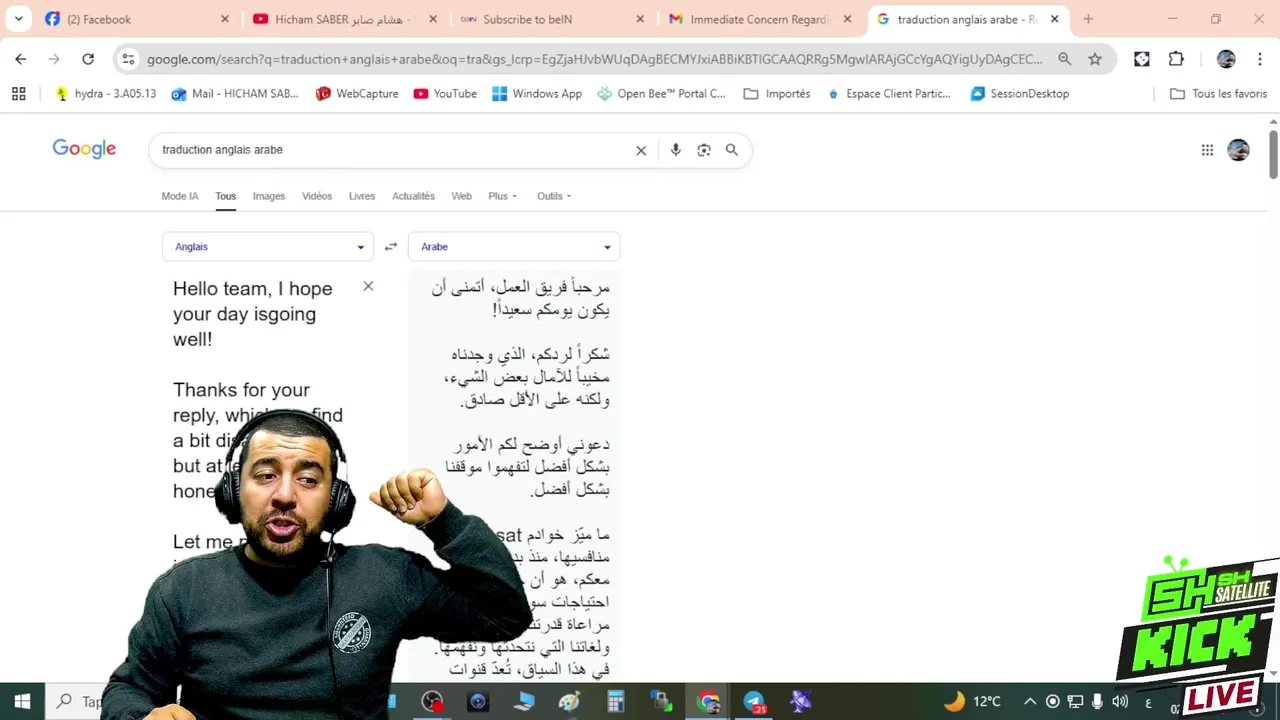This screenshot has width=1280, height=720.
Task: Expand the Plus search menu
Action: 502,196
